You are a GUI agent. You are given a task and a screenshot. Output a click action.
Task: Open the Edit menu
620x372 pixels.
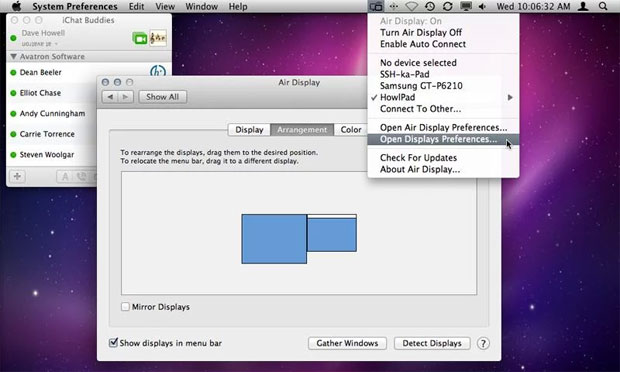[x=136, y=6]
